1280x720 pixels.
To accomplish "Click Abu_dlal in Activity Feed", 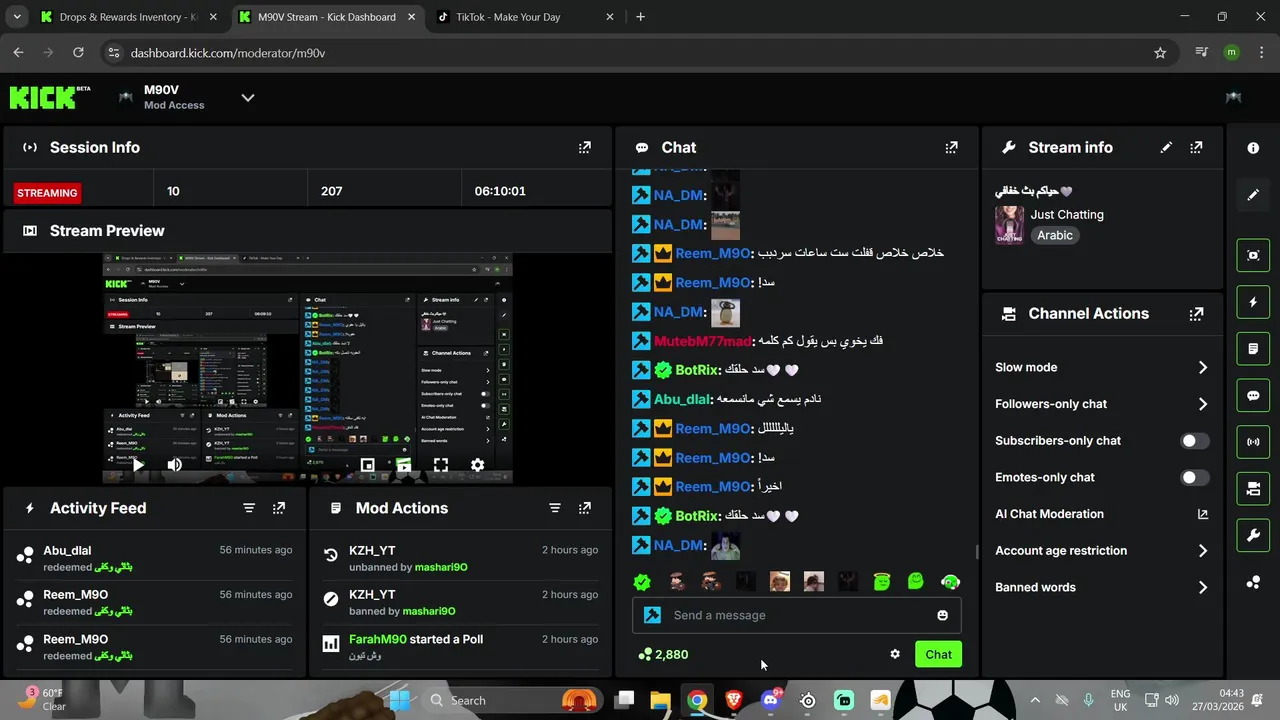I will (67, 550).
